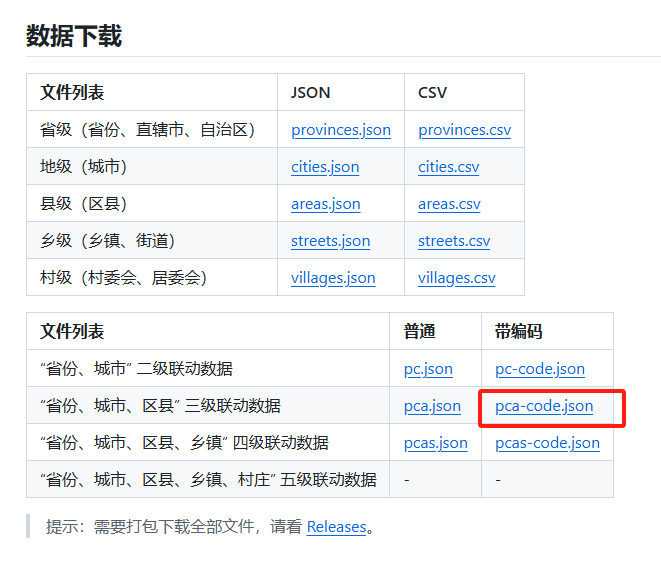Screen dimensions: 661x564
Task: Click the 数据下载 section heading
Action: click(x=74, y=37)
